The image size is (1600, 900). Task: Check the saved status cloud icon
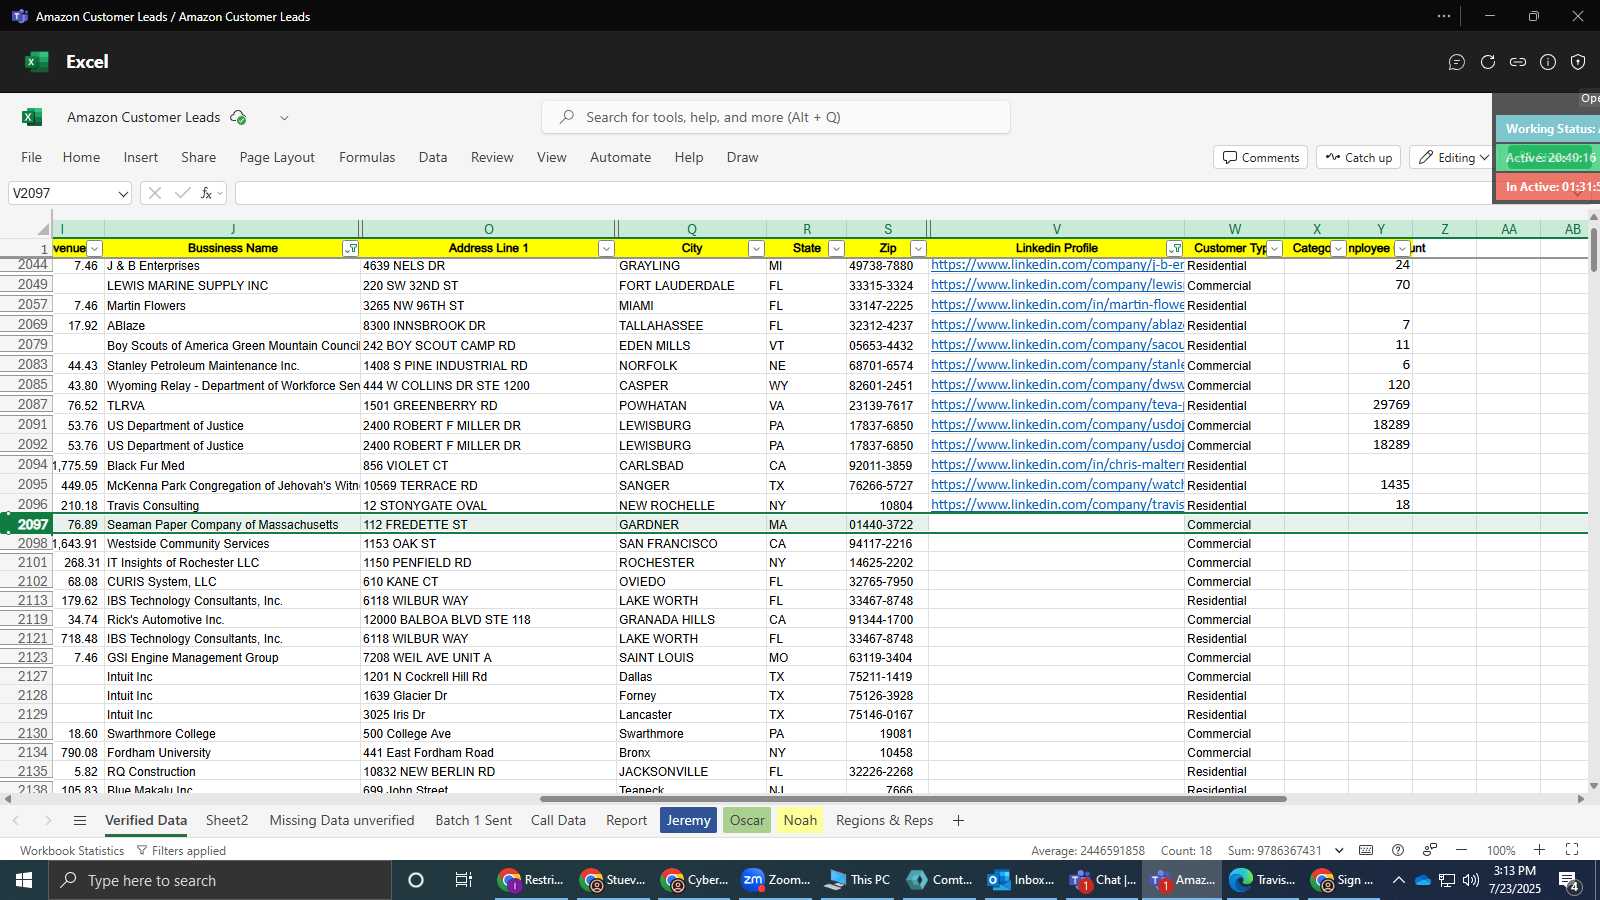click(238, 117)
